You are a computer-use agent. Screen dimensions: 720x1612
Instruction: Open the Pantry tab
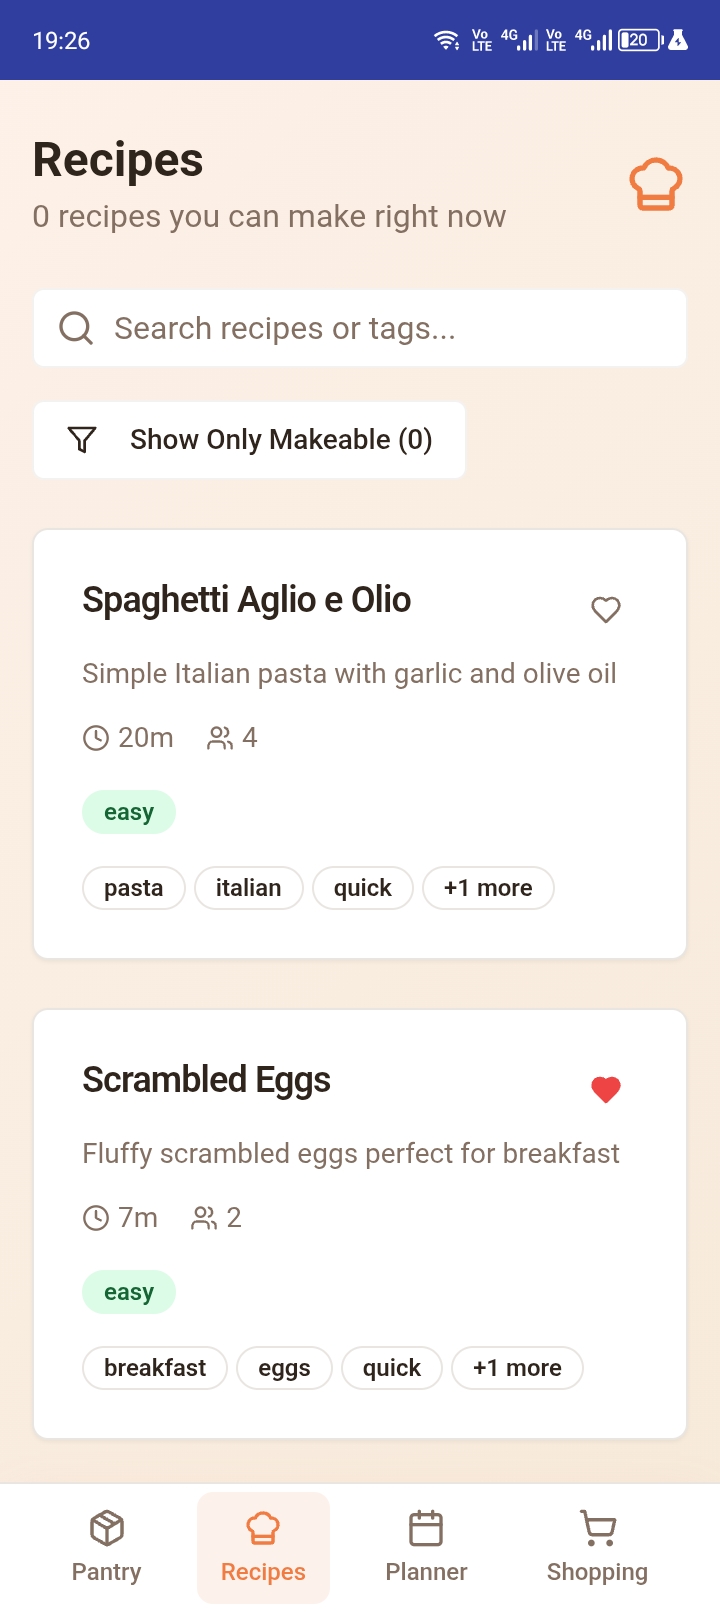[x=106, y=1547]
